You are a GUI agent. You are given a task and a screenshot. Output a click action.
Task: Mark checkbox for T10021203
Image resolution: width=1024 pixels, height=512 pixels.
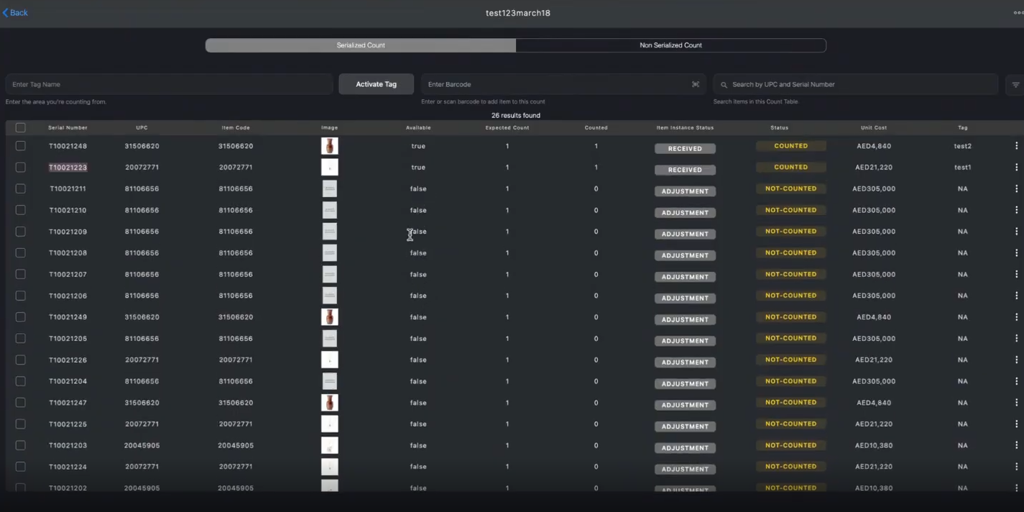pos(20,445)
